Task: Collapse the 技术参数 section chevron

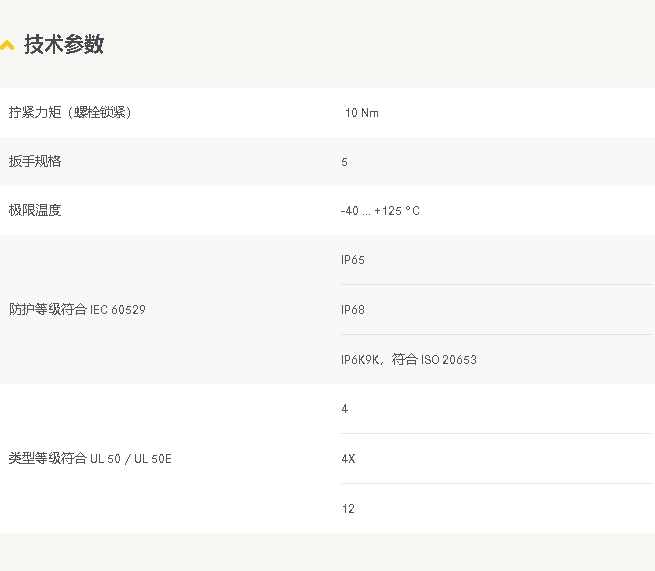Action: pos(7,45)
